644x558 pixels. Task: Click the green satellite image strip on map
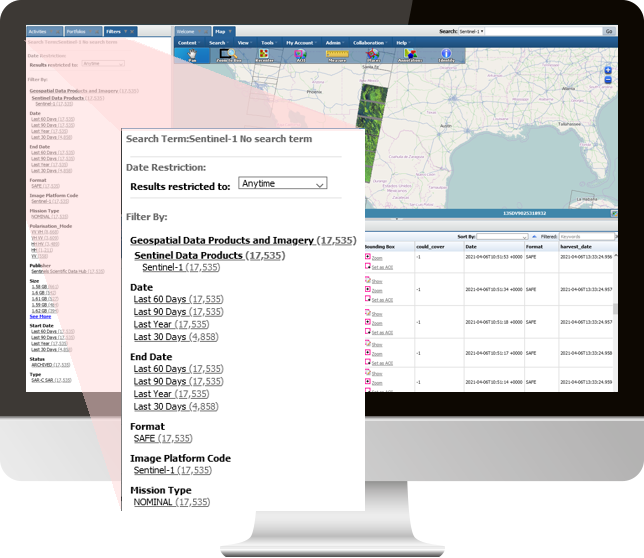[x=373, y=133]
